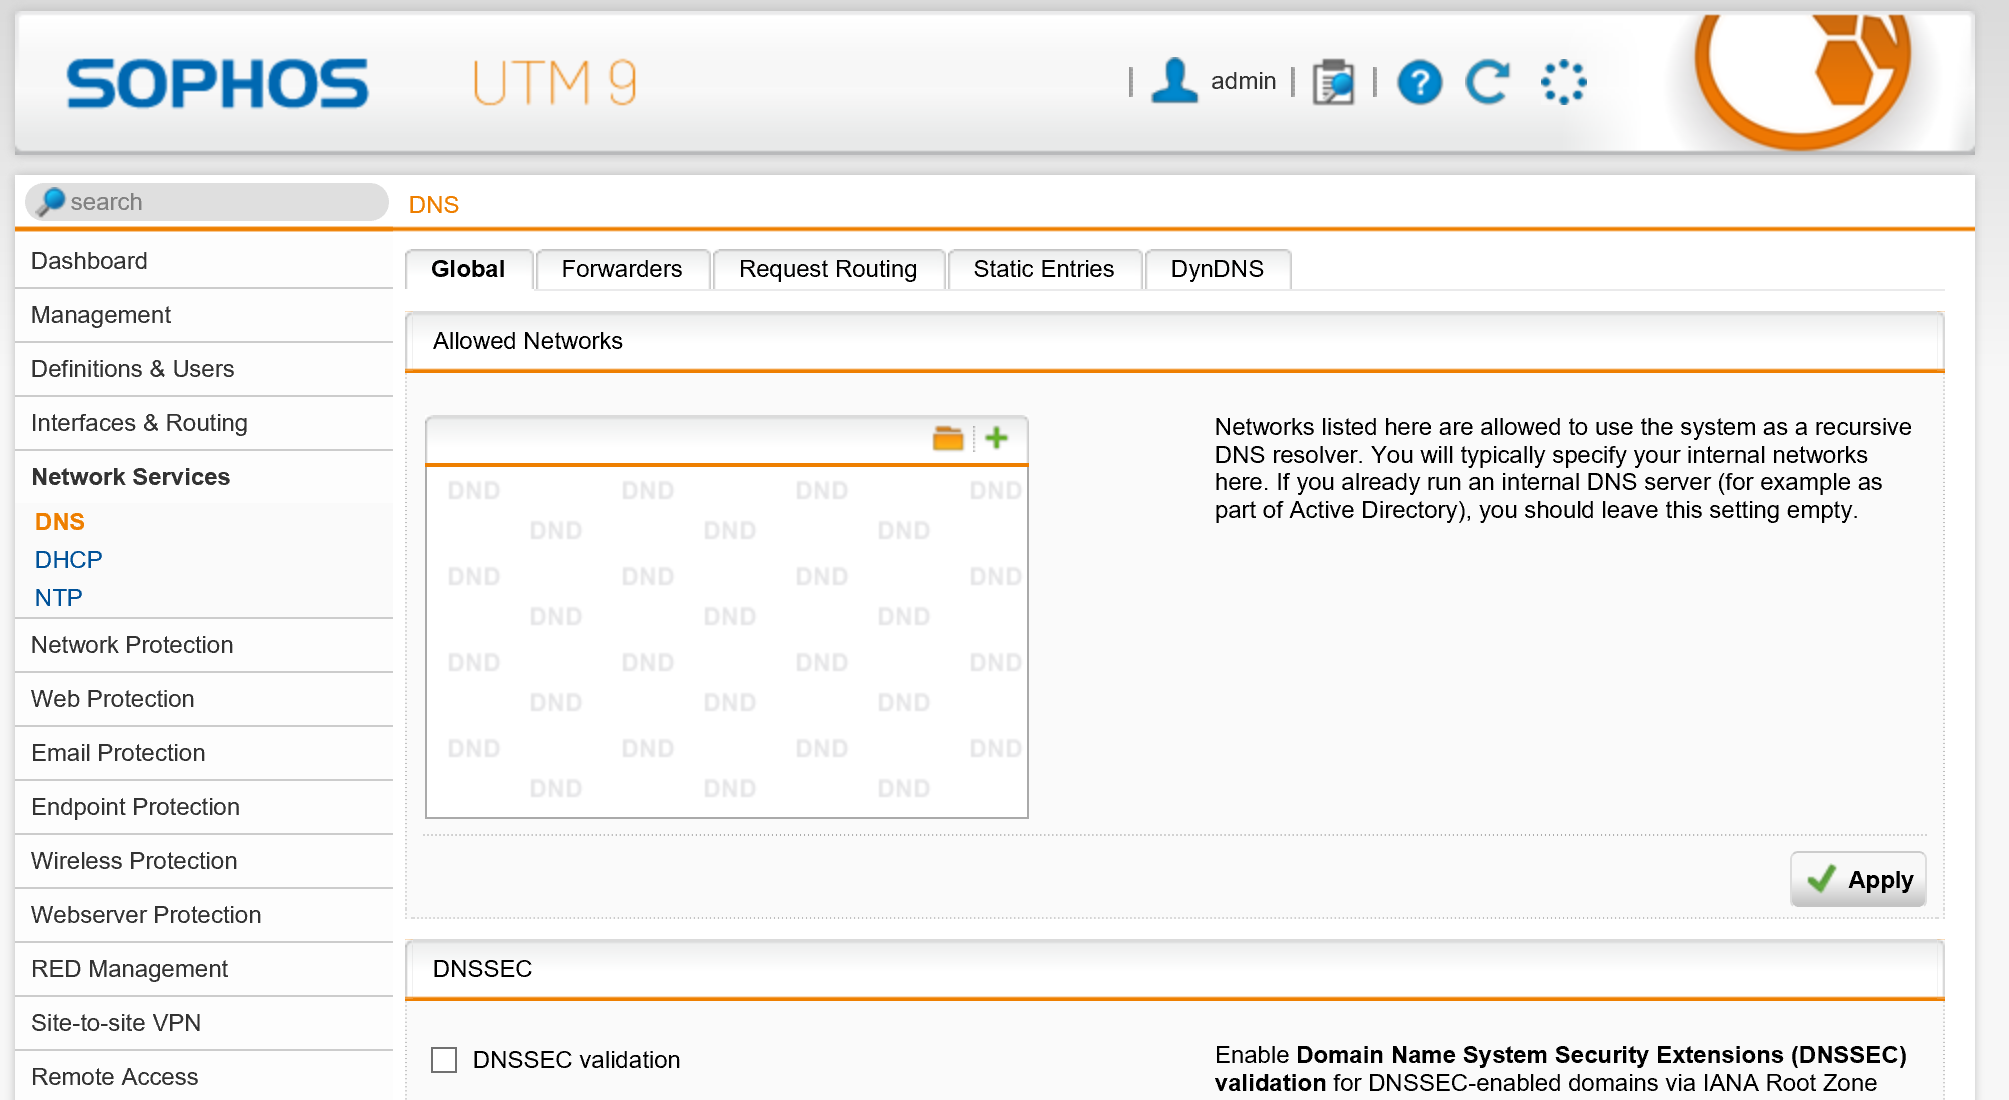This screenshot has height=1100, width=2009.
Task: Click the Sophos logo
Action: 217,83
